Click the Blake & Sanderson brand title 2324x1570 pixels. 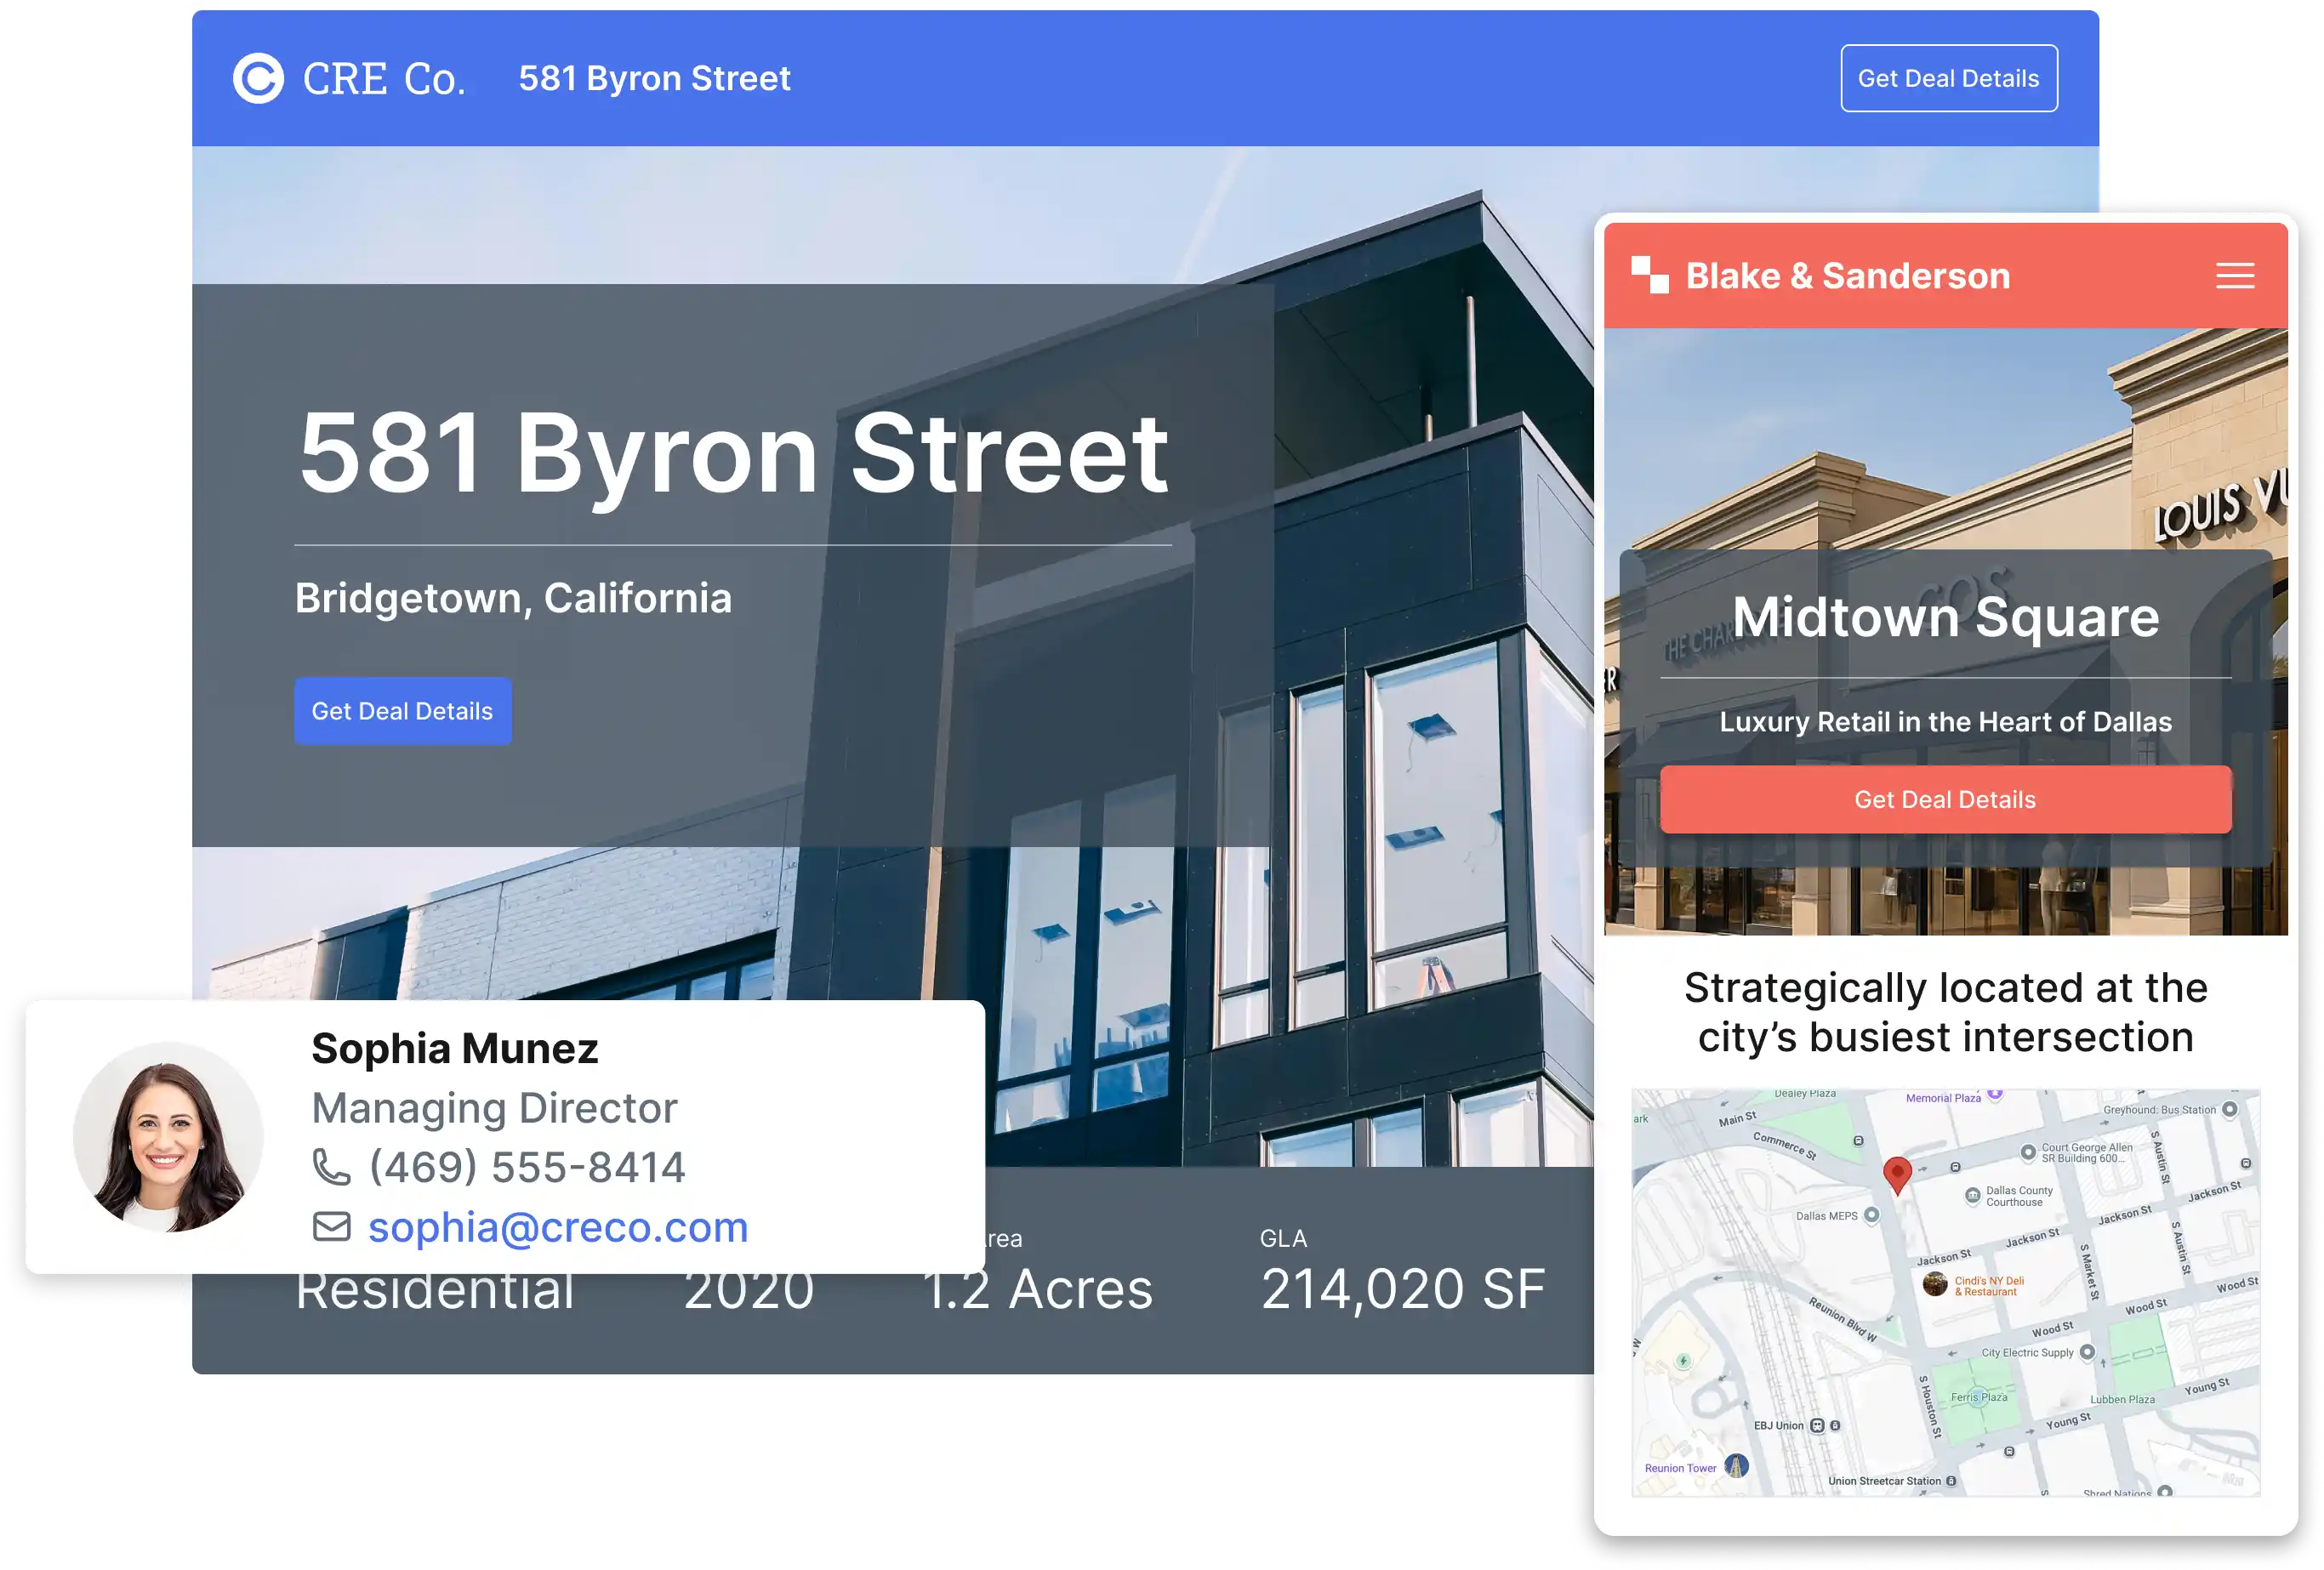click(x=1847, y=276)
